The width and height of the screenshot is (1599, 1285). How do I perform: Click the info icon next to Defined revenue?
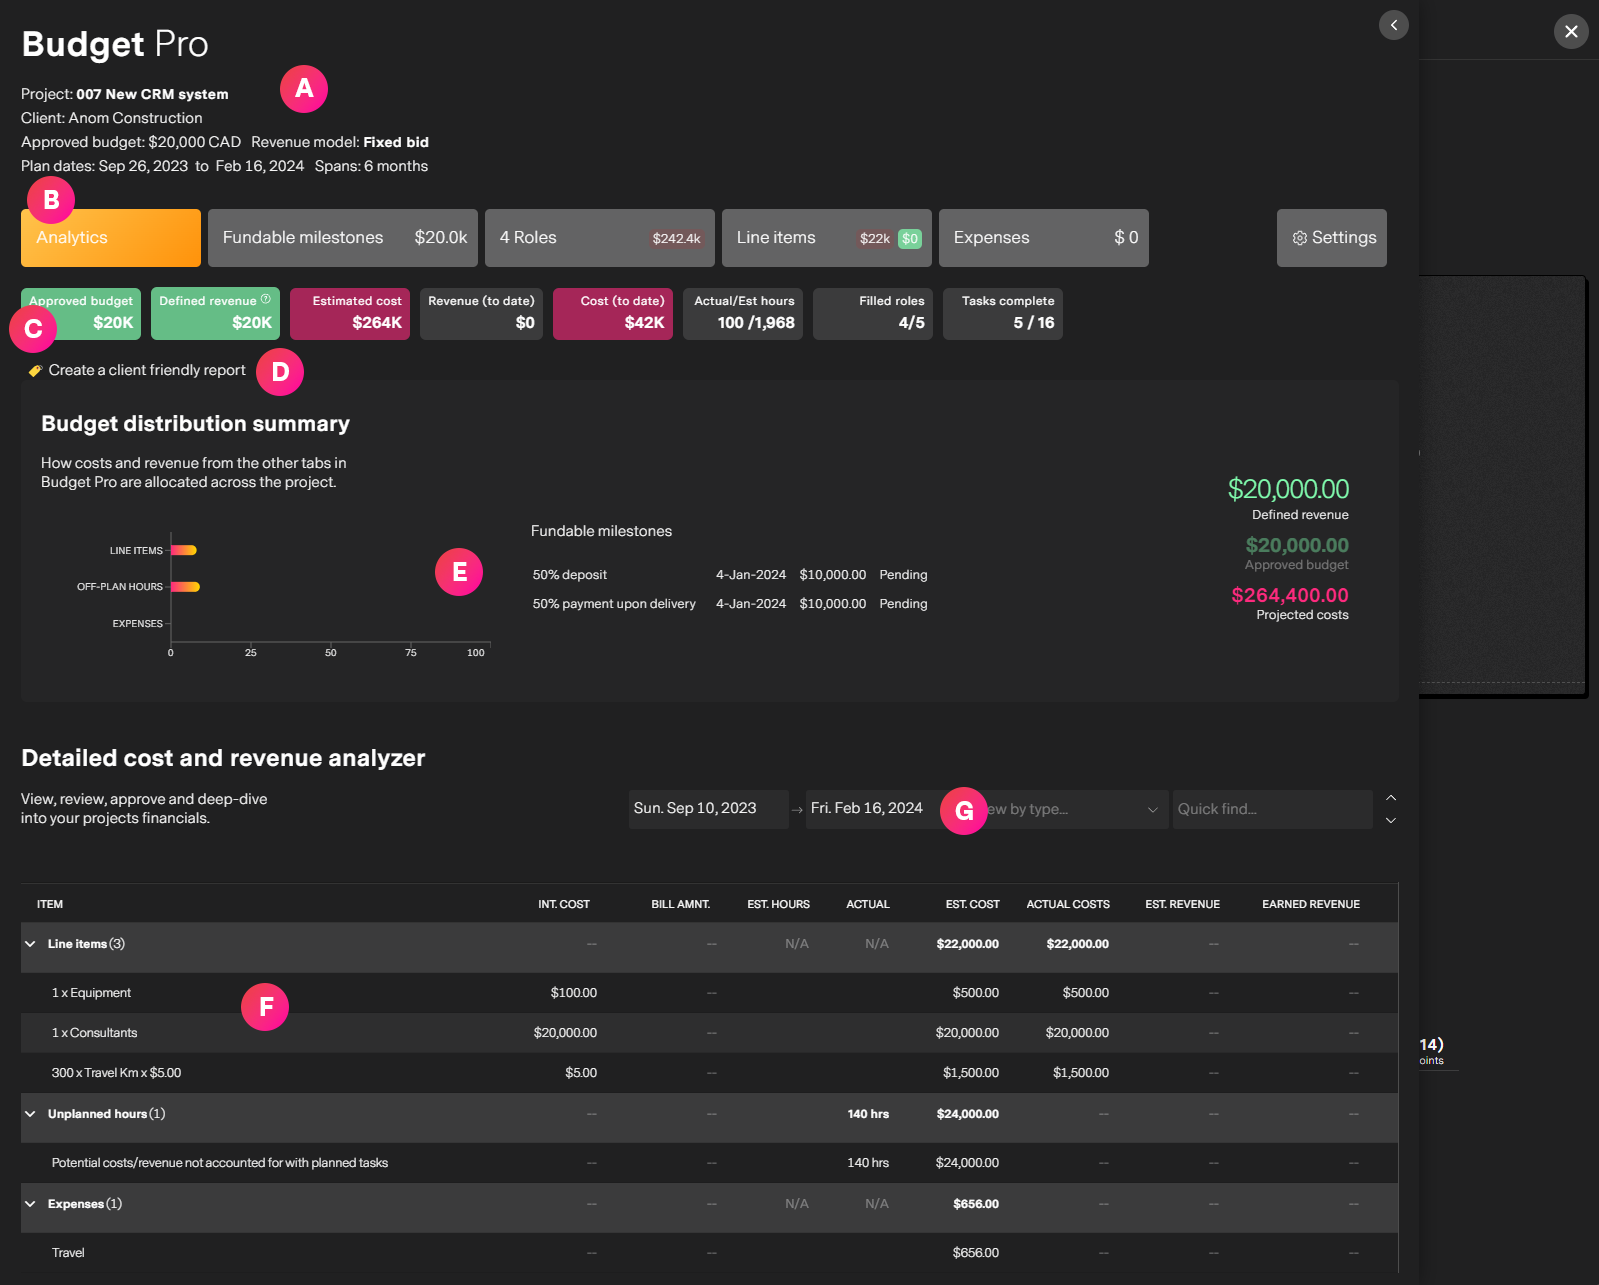(x=266, y=299)
